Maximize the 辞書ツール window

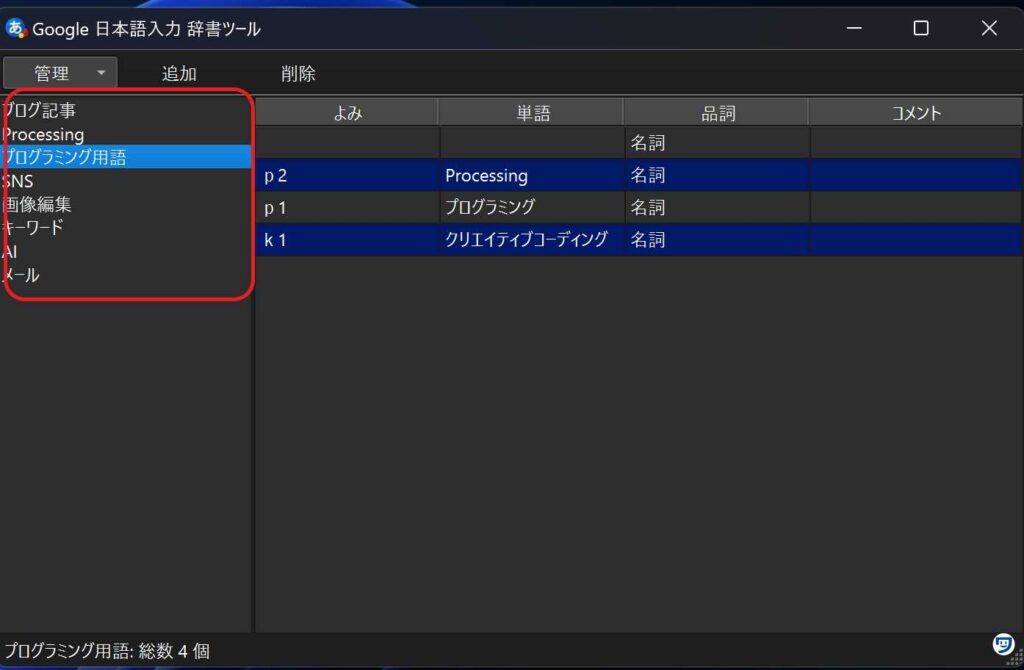921,28
